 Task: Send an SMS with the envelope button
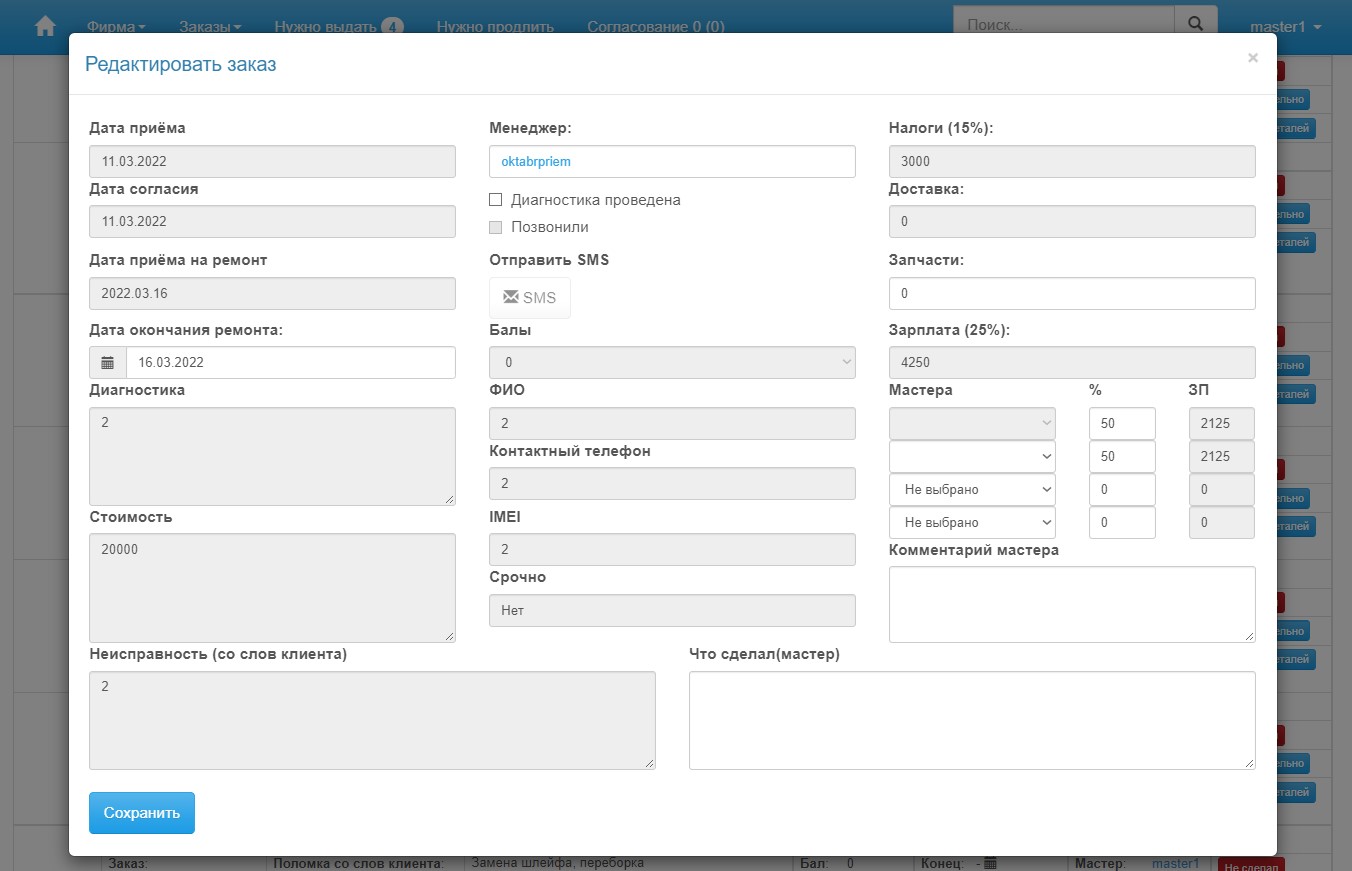[530, 298]
